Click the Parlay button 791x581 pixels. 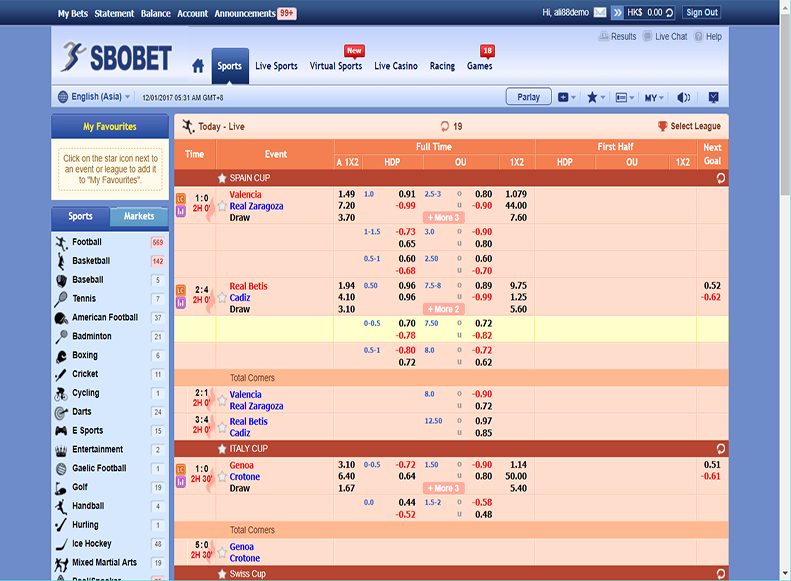528,97
